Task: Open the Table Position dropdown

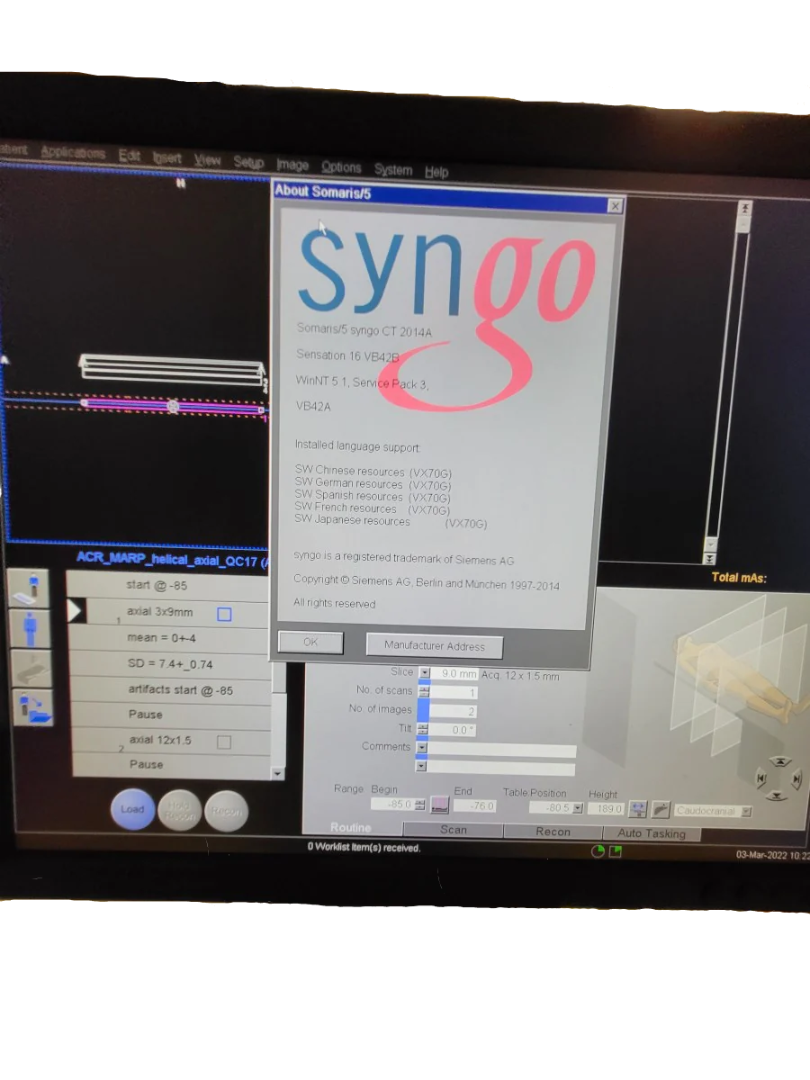Action: 577,808
